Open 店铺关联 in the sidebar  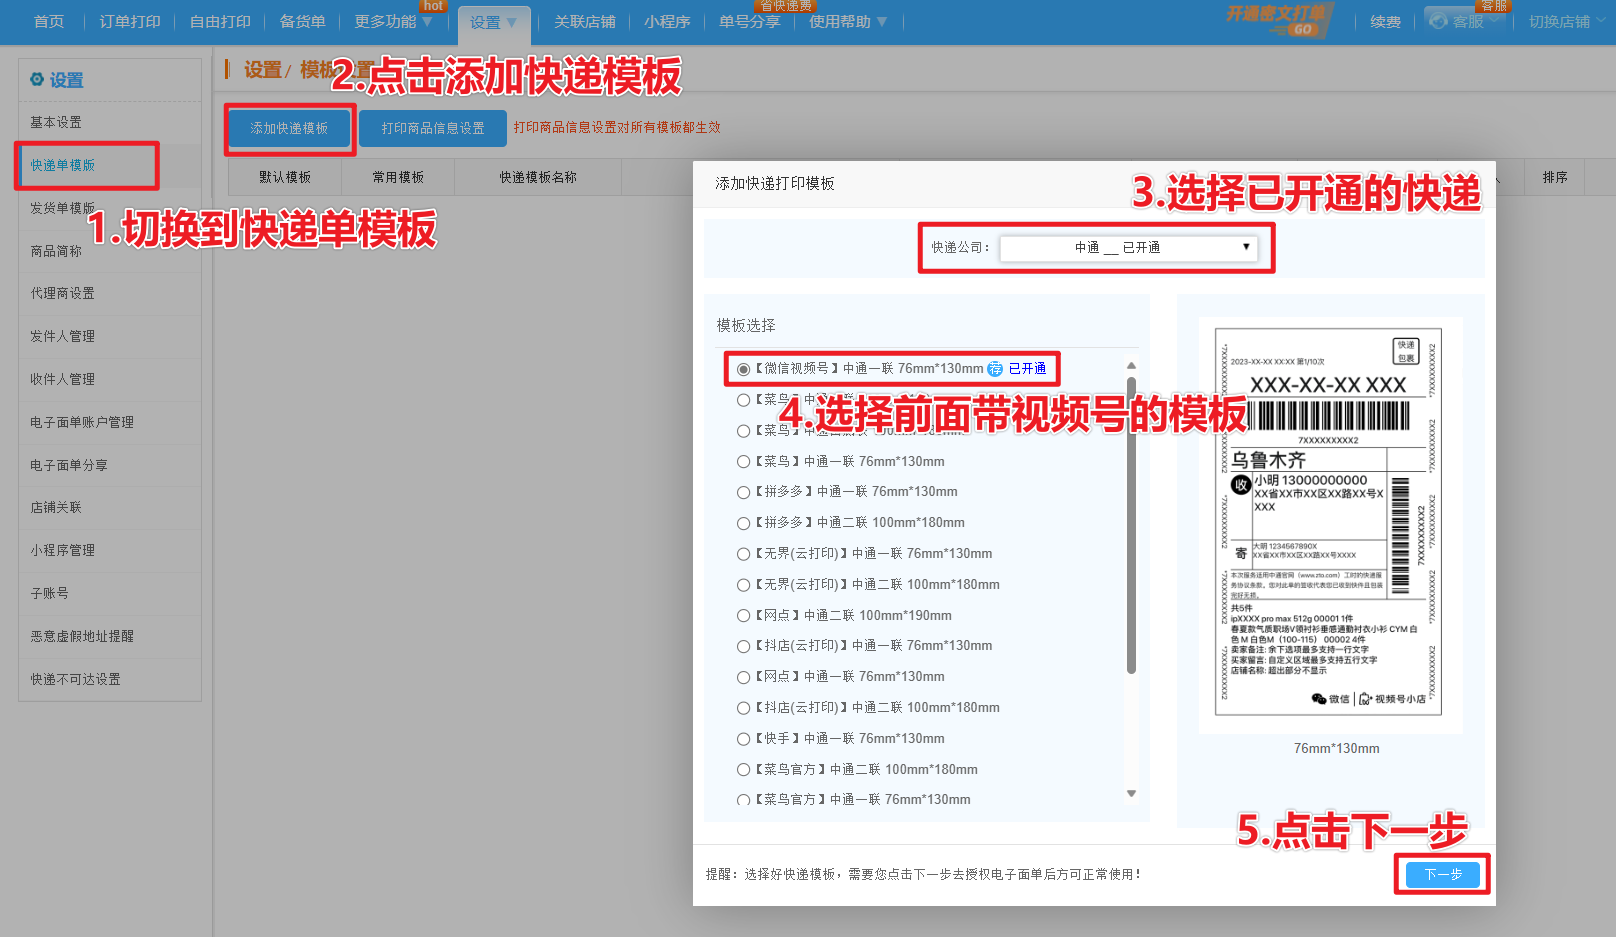pyautogui.click(x=109, y=507)
